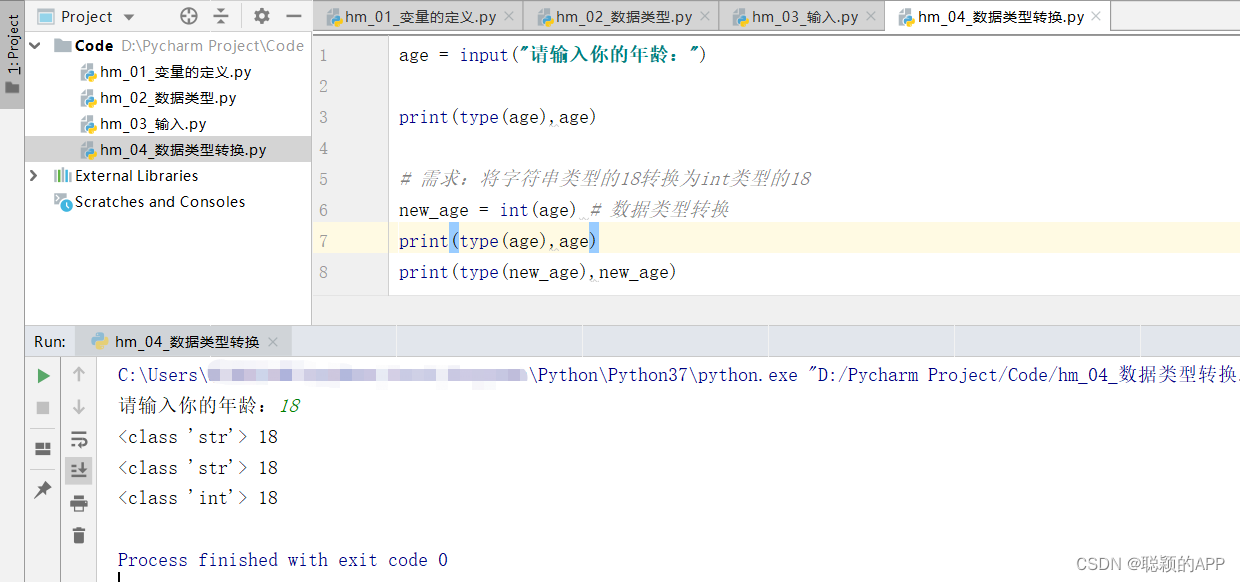Image resolution: width=1240 pixels, height=582 pixels.
Task: Open Project panel settings gear
Action: pyautogui.click(x=262, y=16)
